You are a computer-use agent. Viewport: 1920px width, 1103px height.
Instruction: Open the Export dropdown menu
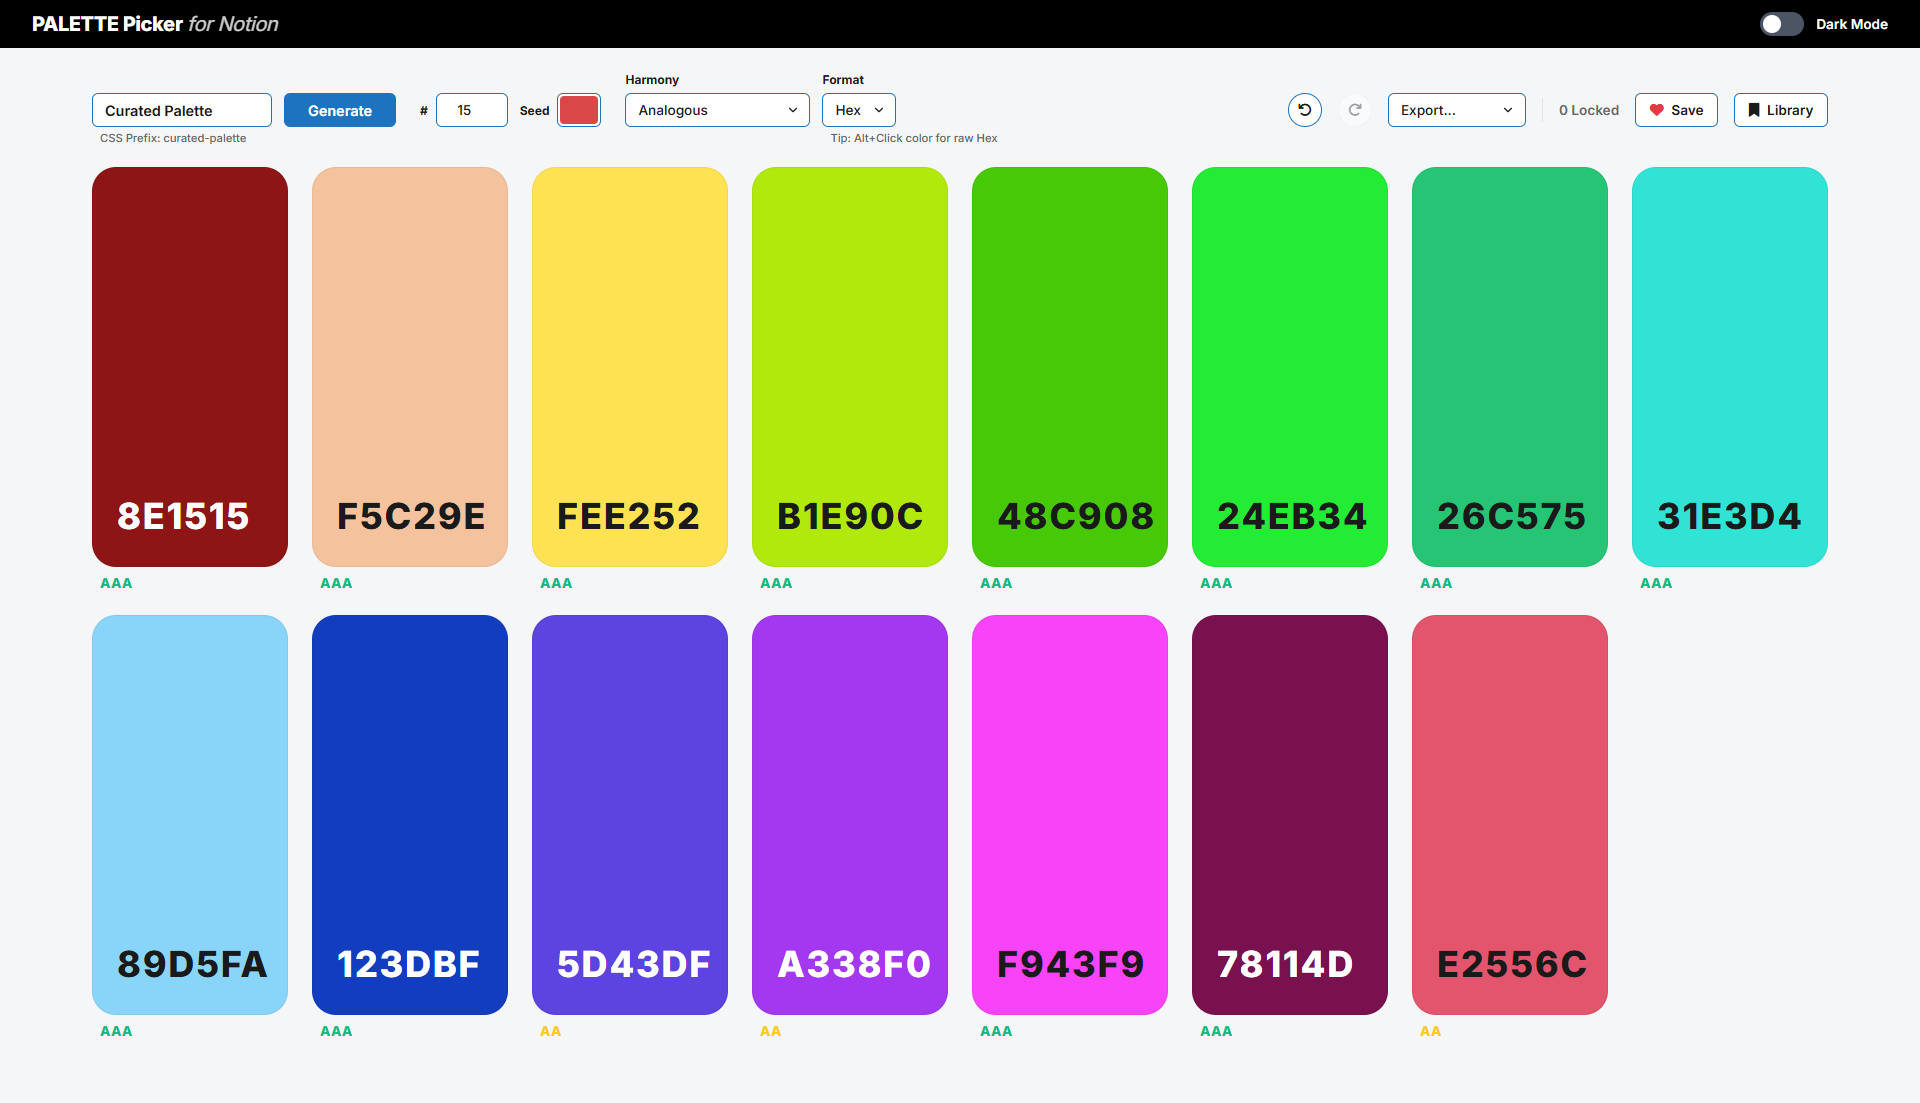[1456, 110]
